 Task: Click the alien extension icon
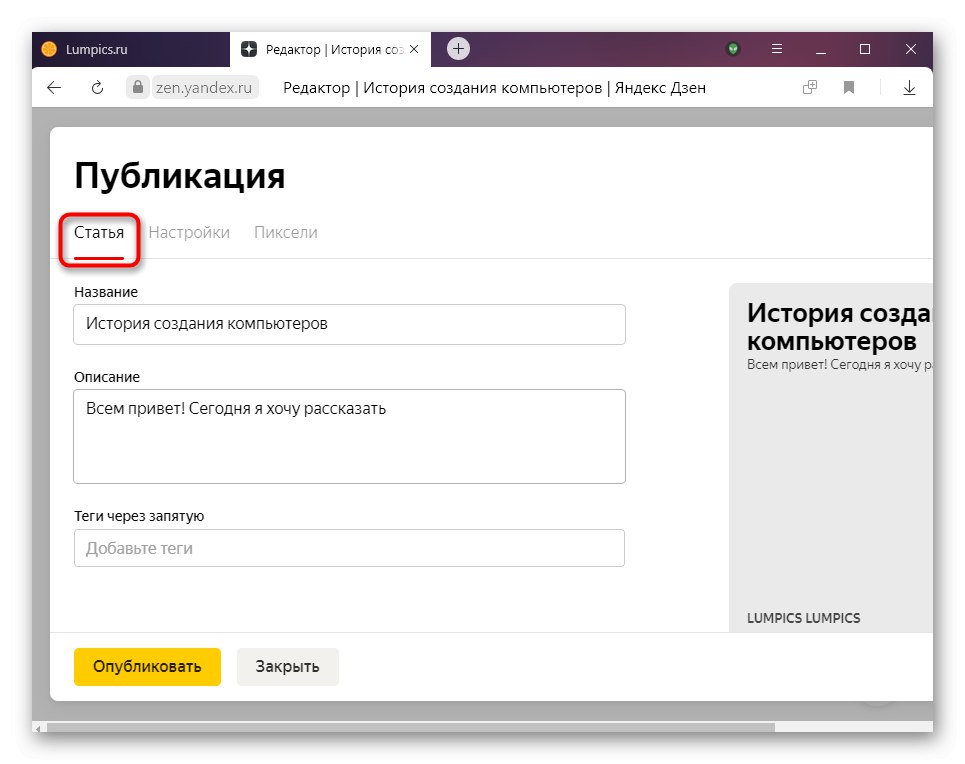[x=733, y=49]
